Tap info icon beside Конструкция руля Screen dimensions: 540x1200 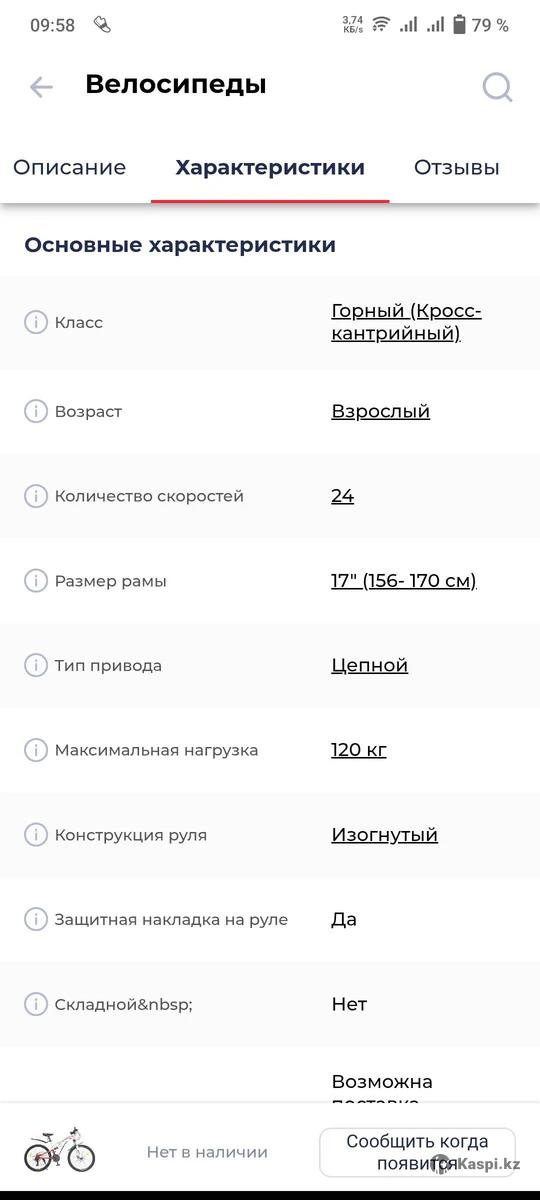(x=36, y=834)
